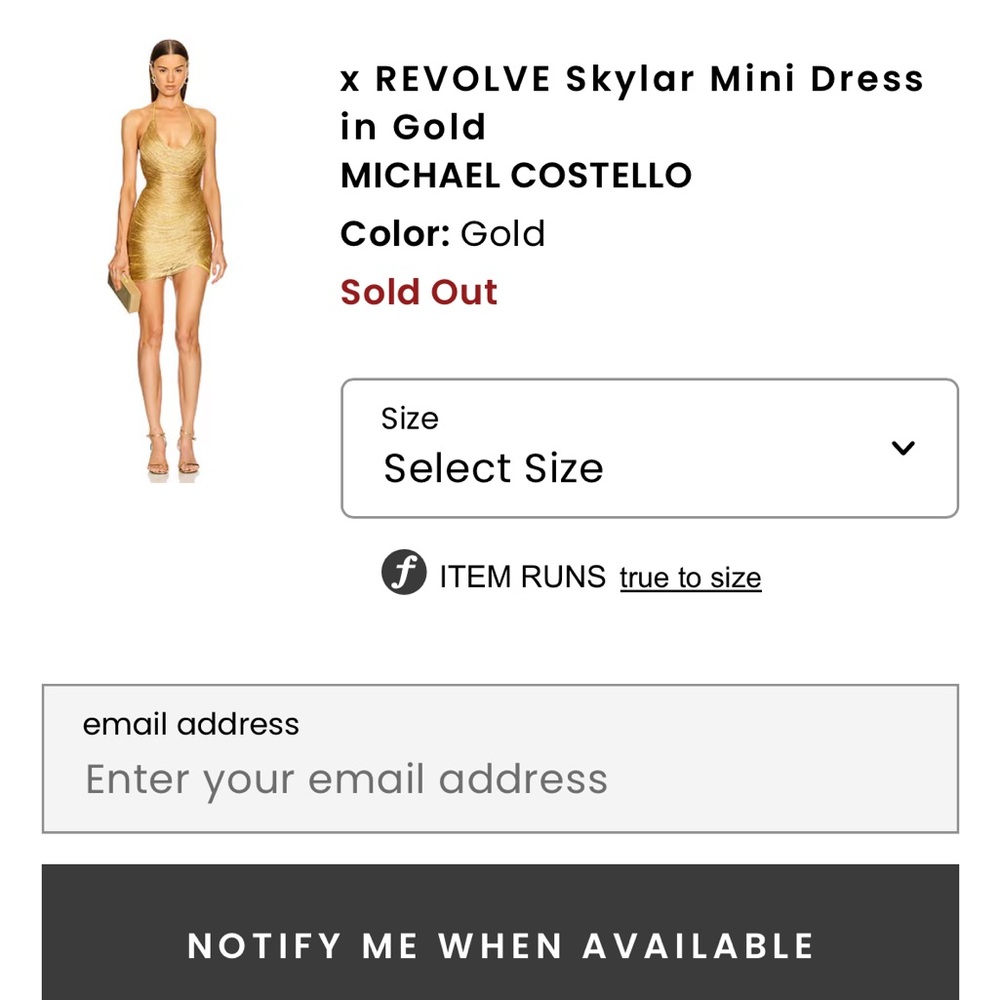
Task: Click the Size label inside the selector
Action: [x=409, y=418]
